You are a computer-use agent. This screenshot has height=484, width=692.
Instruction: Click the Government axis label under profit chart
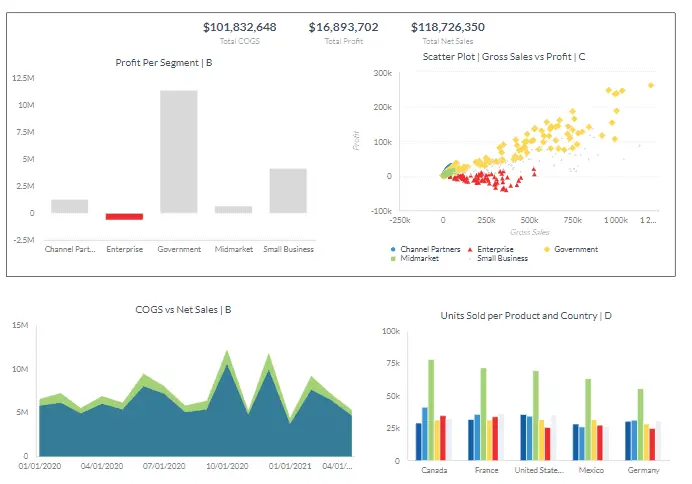(179, 249)
